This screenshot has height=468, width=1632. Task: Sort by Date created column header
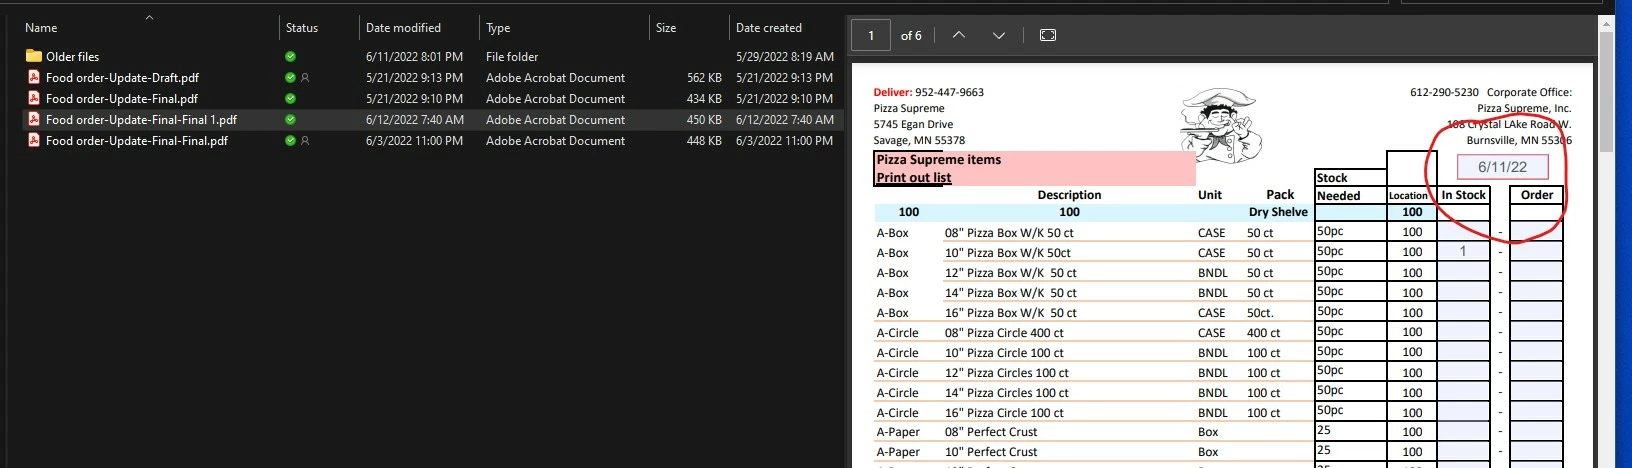point(769,28)
